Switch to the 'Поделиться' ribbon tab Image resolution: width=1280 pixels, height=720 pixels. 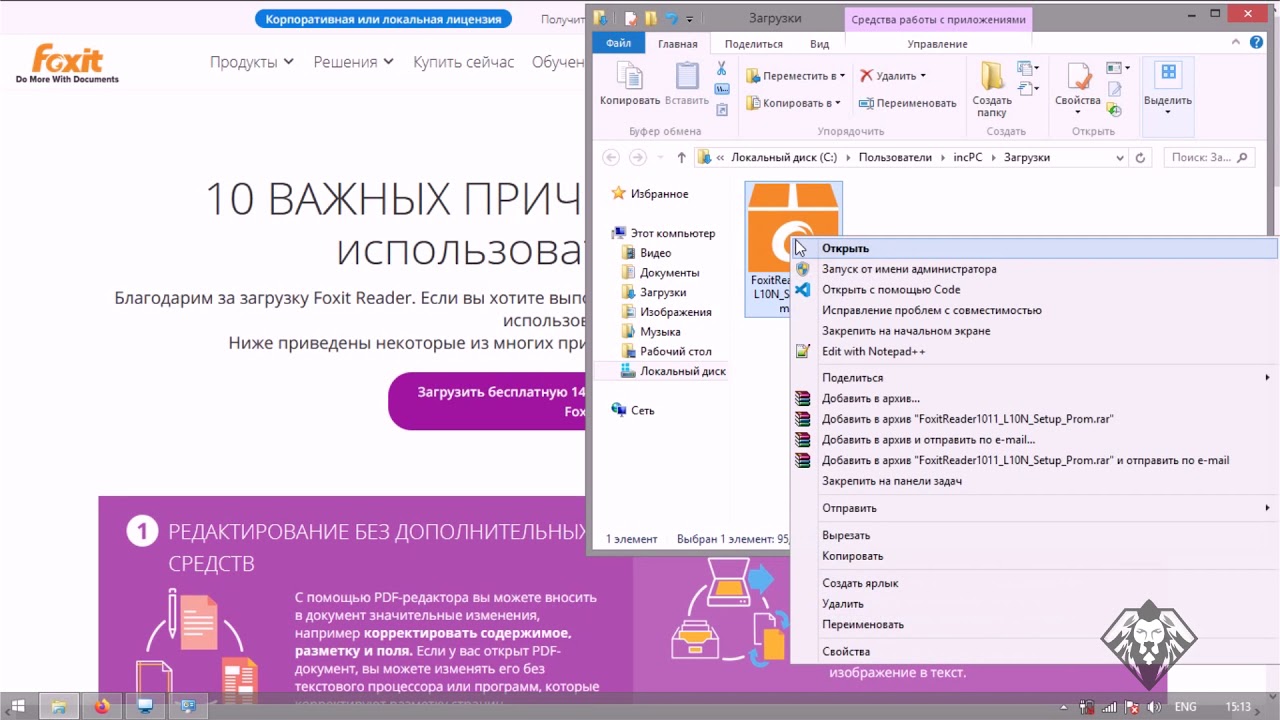click(754, 44)
